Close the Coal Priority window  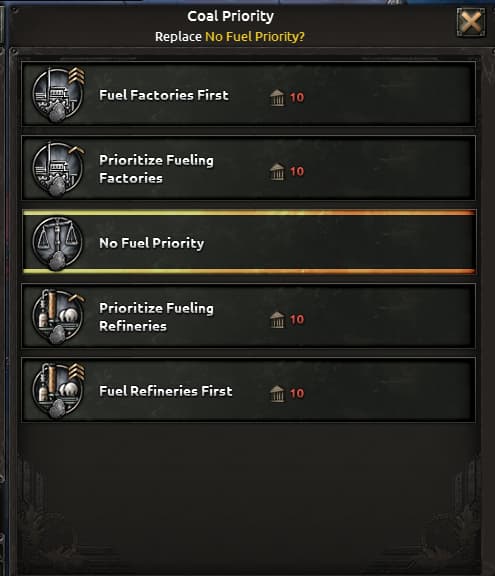(x=471, y=22)
